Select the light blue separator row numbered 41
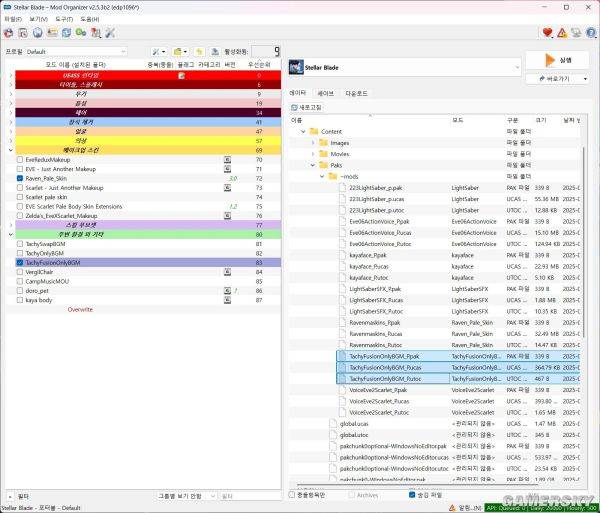This screenshot has width=600, height=513. [148, 122]
